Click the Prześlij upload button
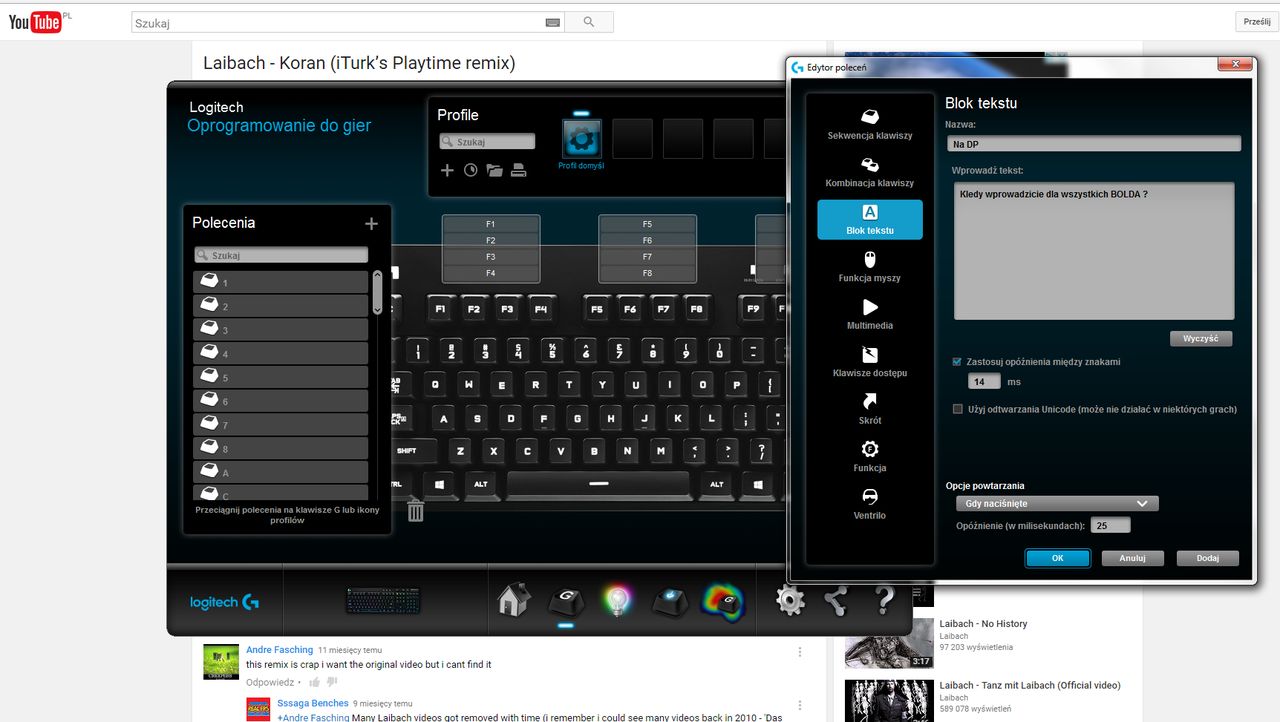Screen dimensions: 1280x722 tap(1256, 21)
